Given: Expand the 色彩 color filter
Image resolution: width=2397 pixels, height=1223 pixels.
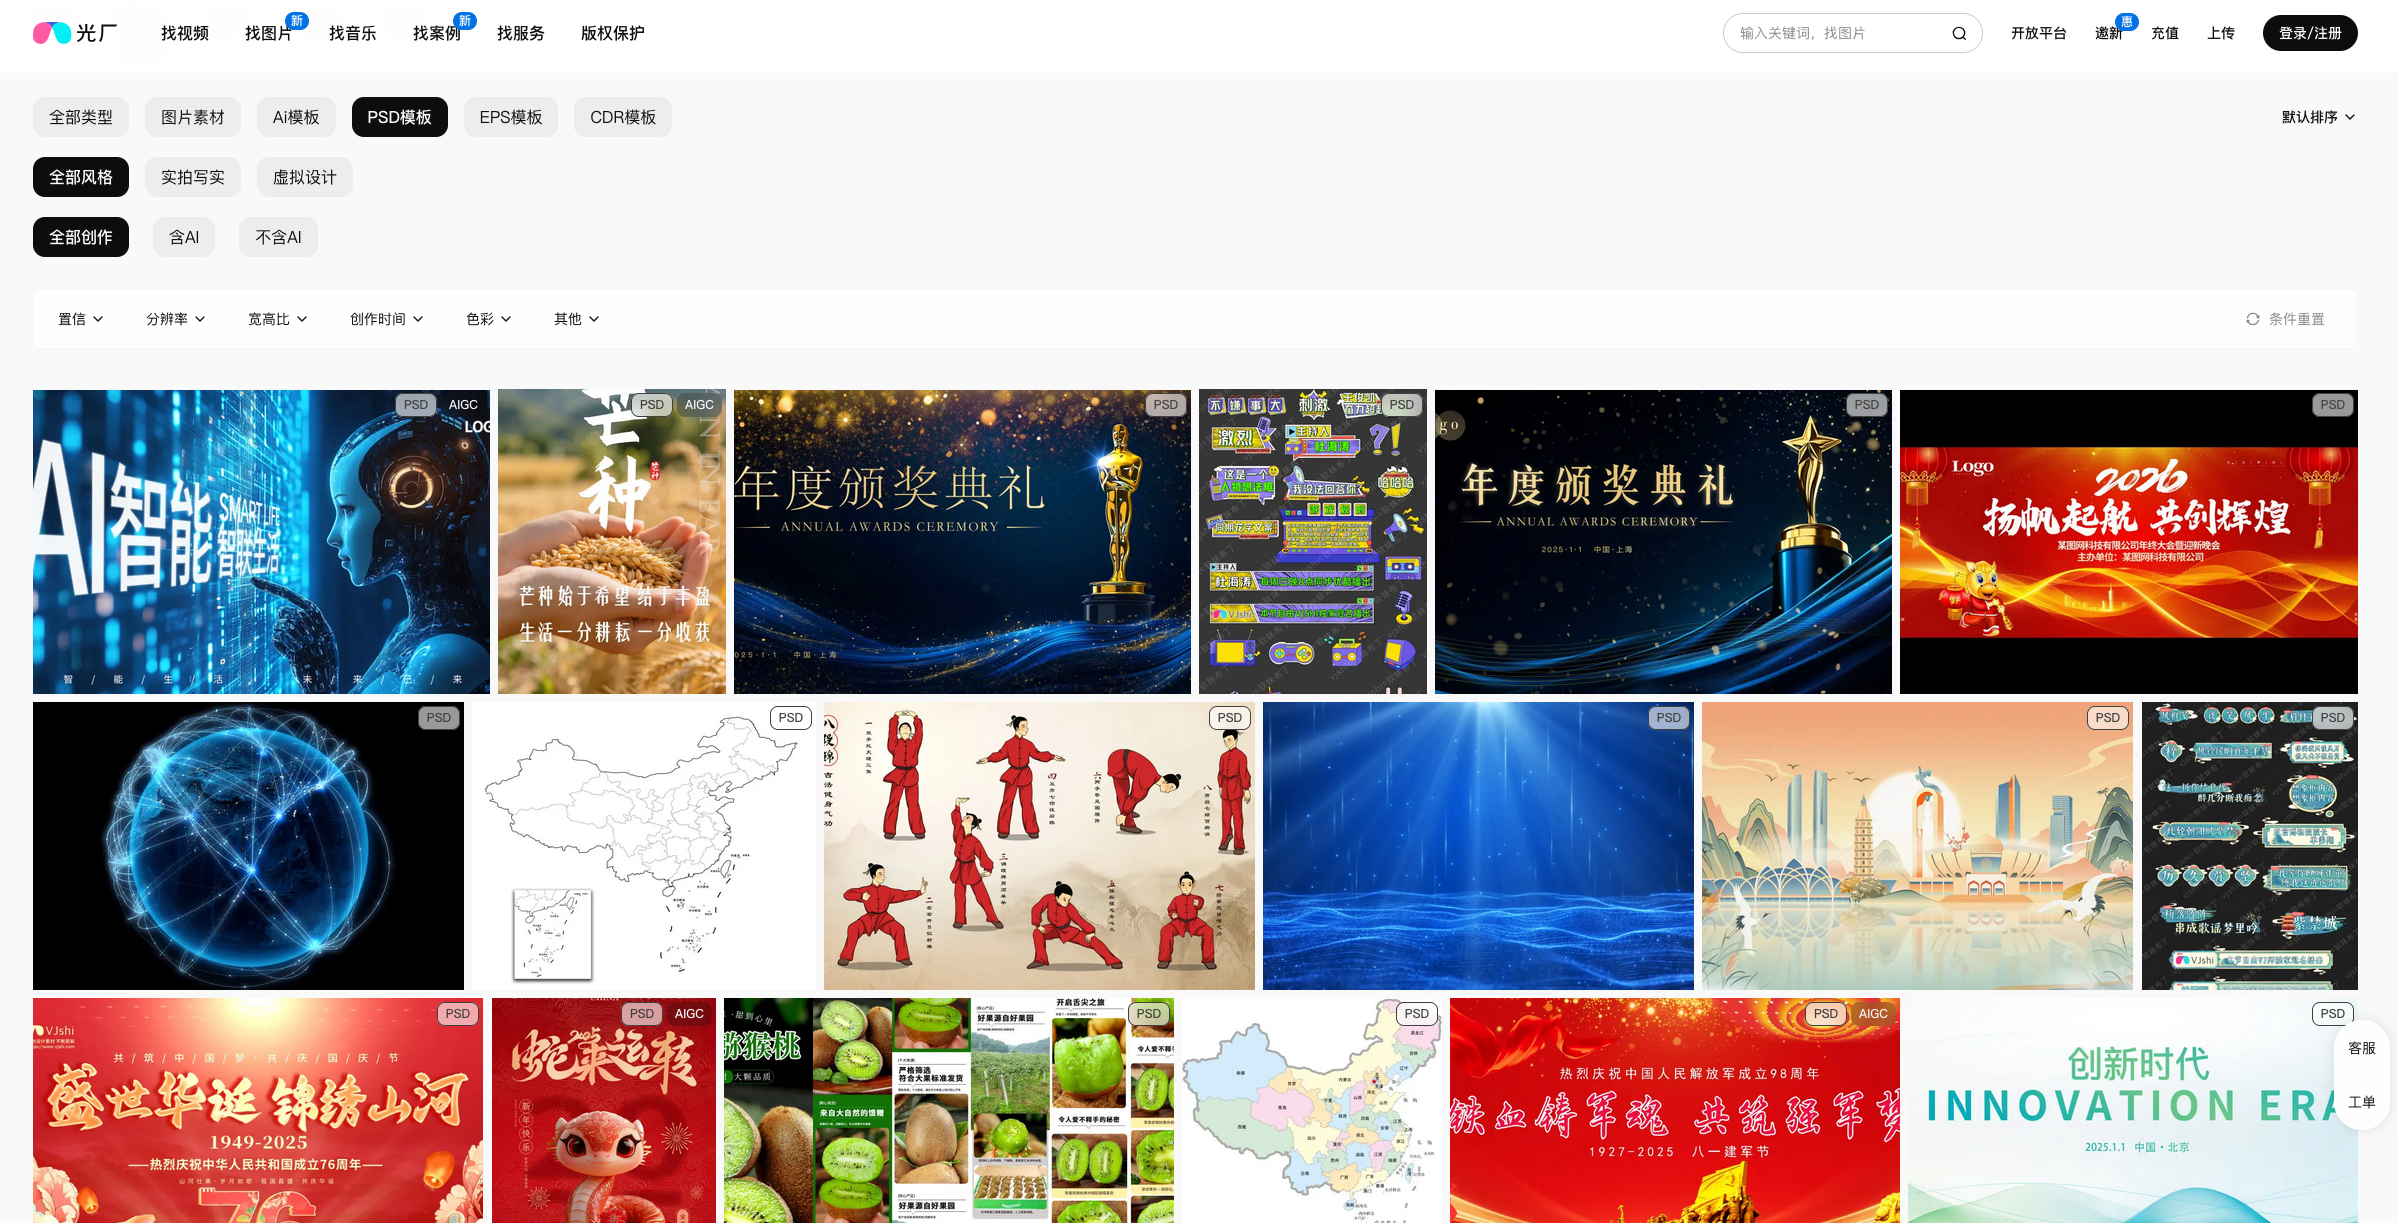Looking at the screenshot, I should click(488, 319).
